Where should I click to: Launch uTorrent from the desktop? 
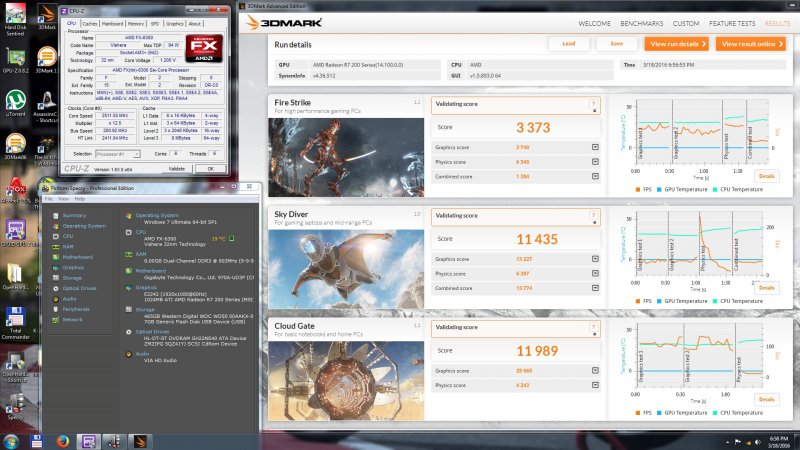(15, 103)
